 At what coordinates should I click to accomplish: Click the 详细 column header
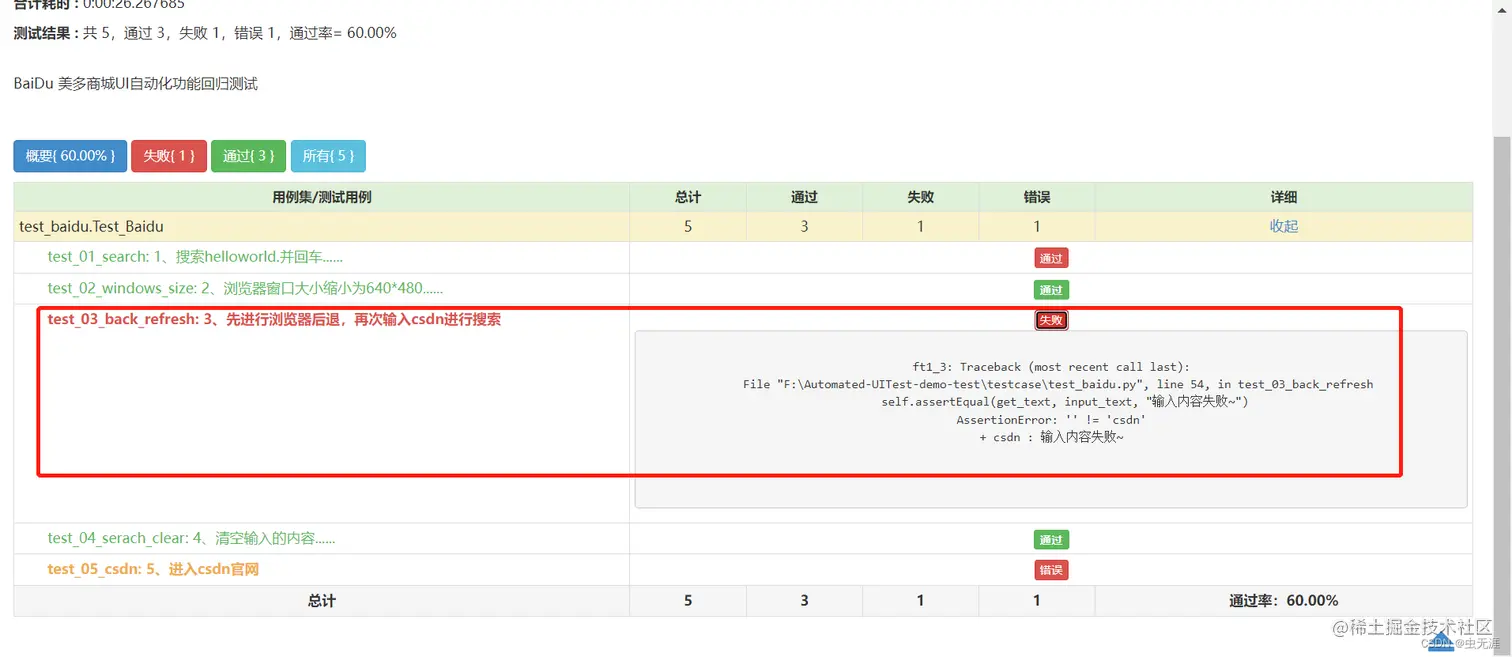1284,197
